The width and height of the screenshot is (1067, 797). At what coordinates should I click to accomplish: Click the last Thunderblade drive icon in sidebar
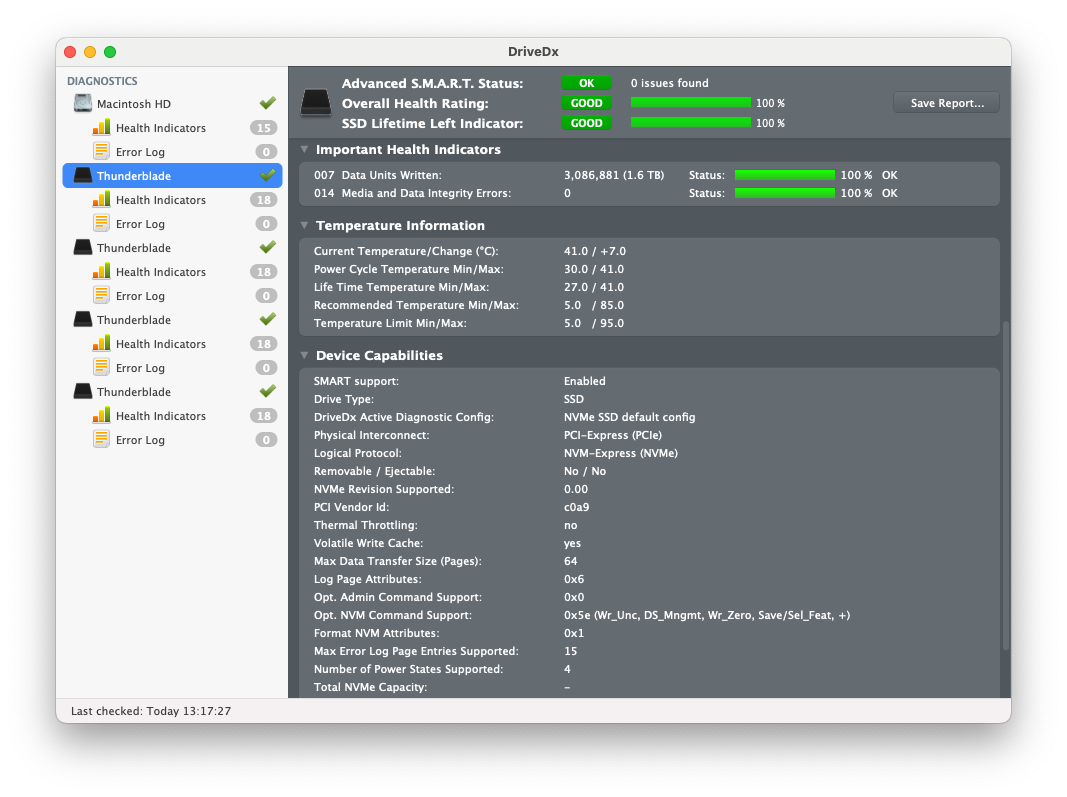[x=83, y=391]
